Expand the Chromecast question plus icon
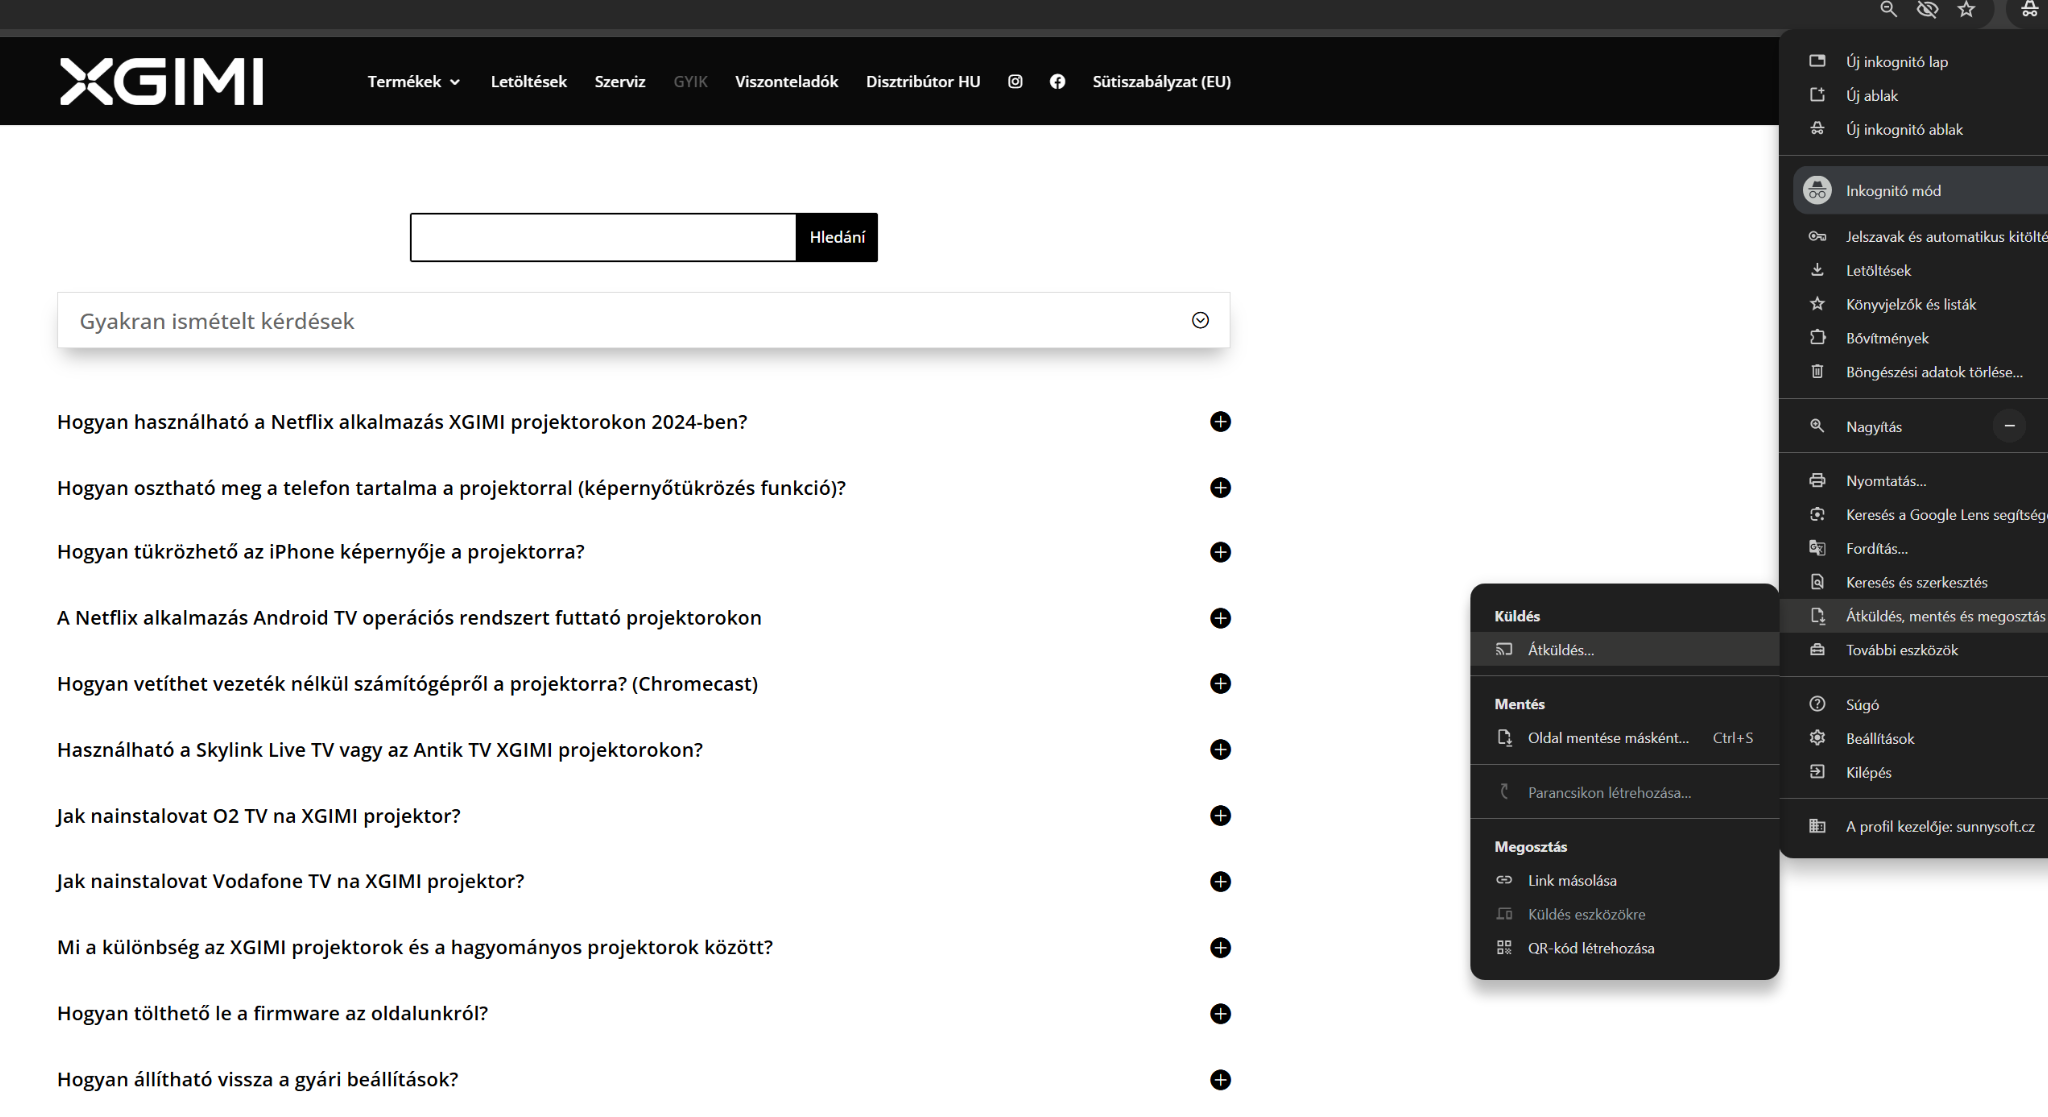 click(1220, 684)
